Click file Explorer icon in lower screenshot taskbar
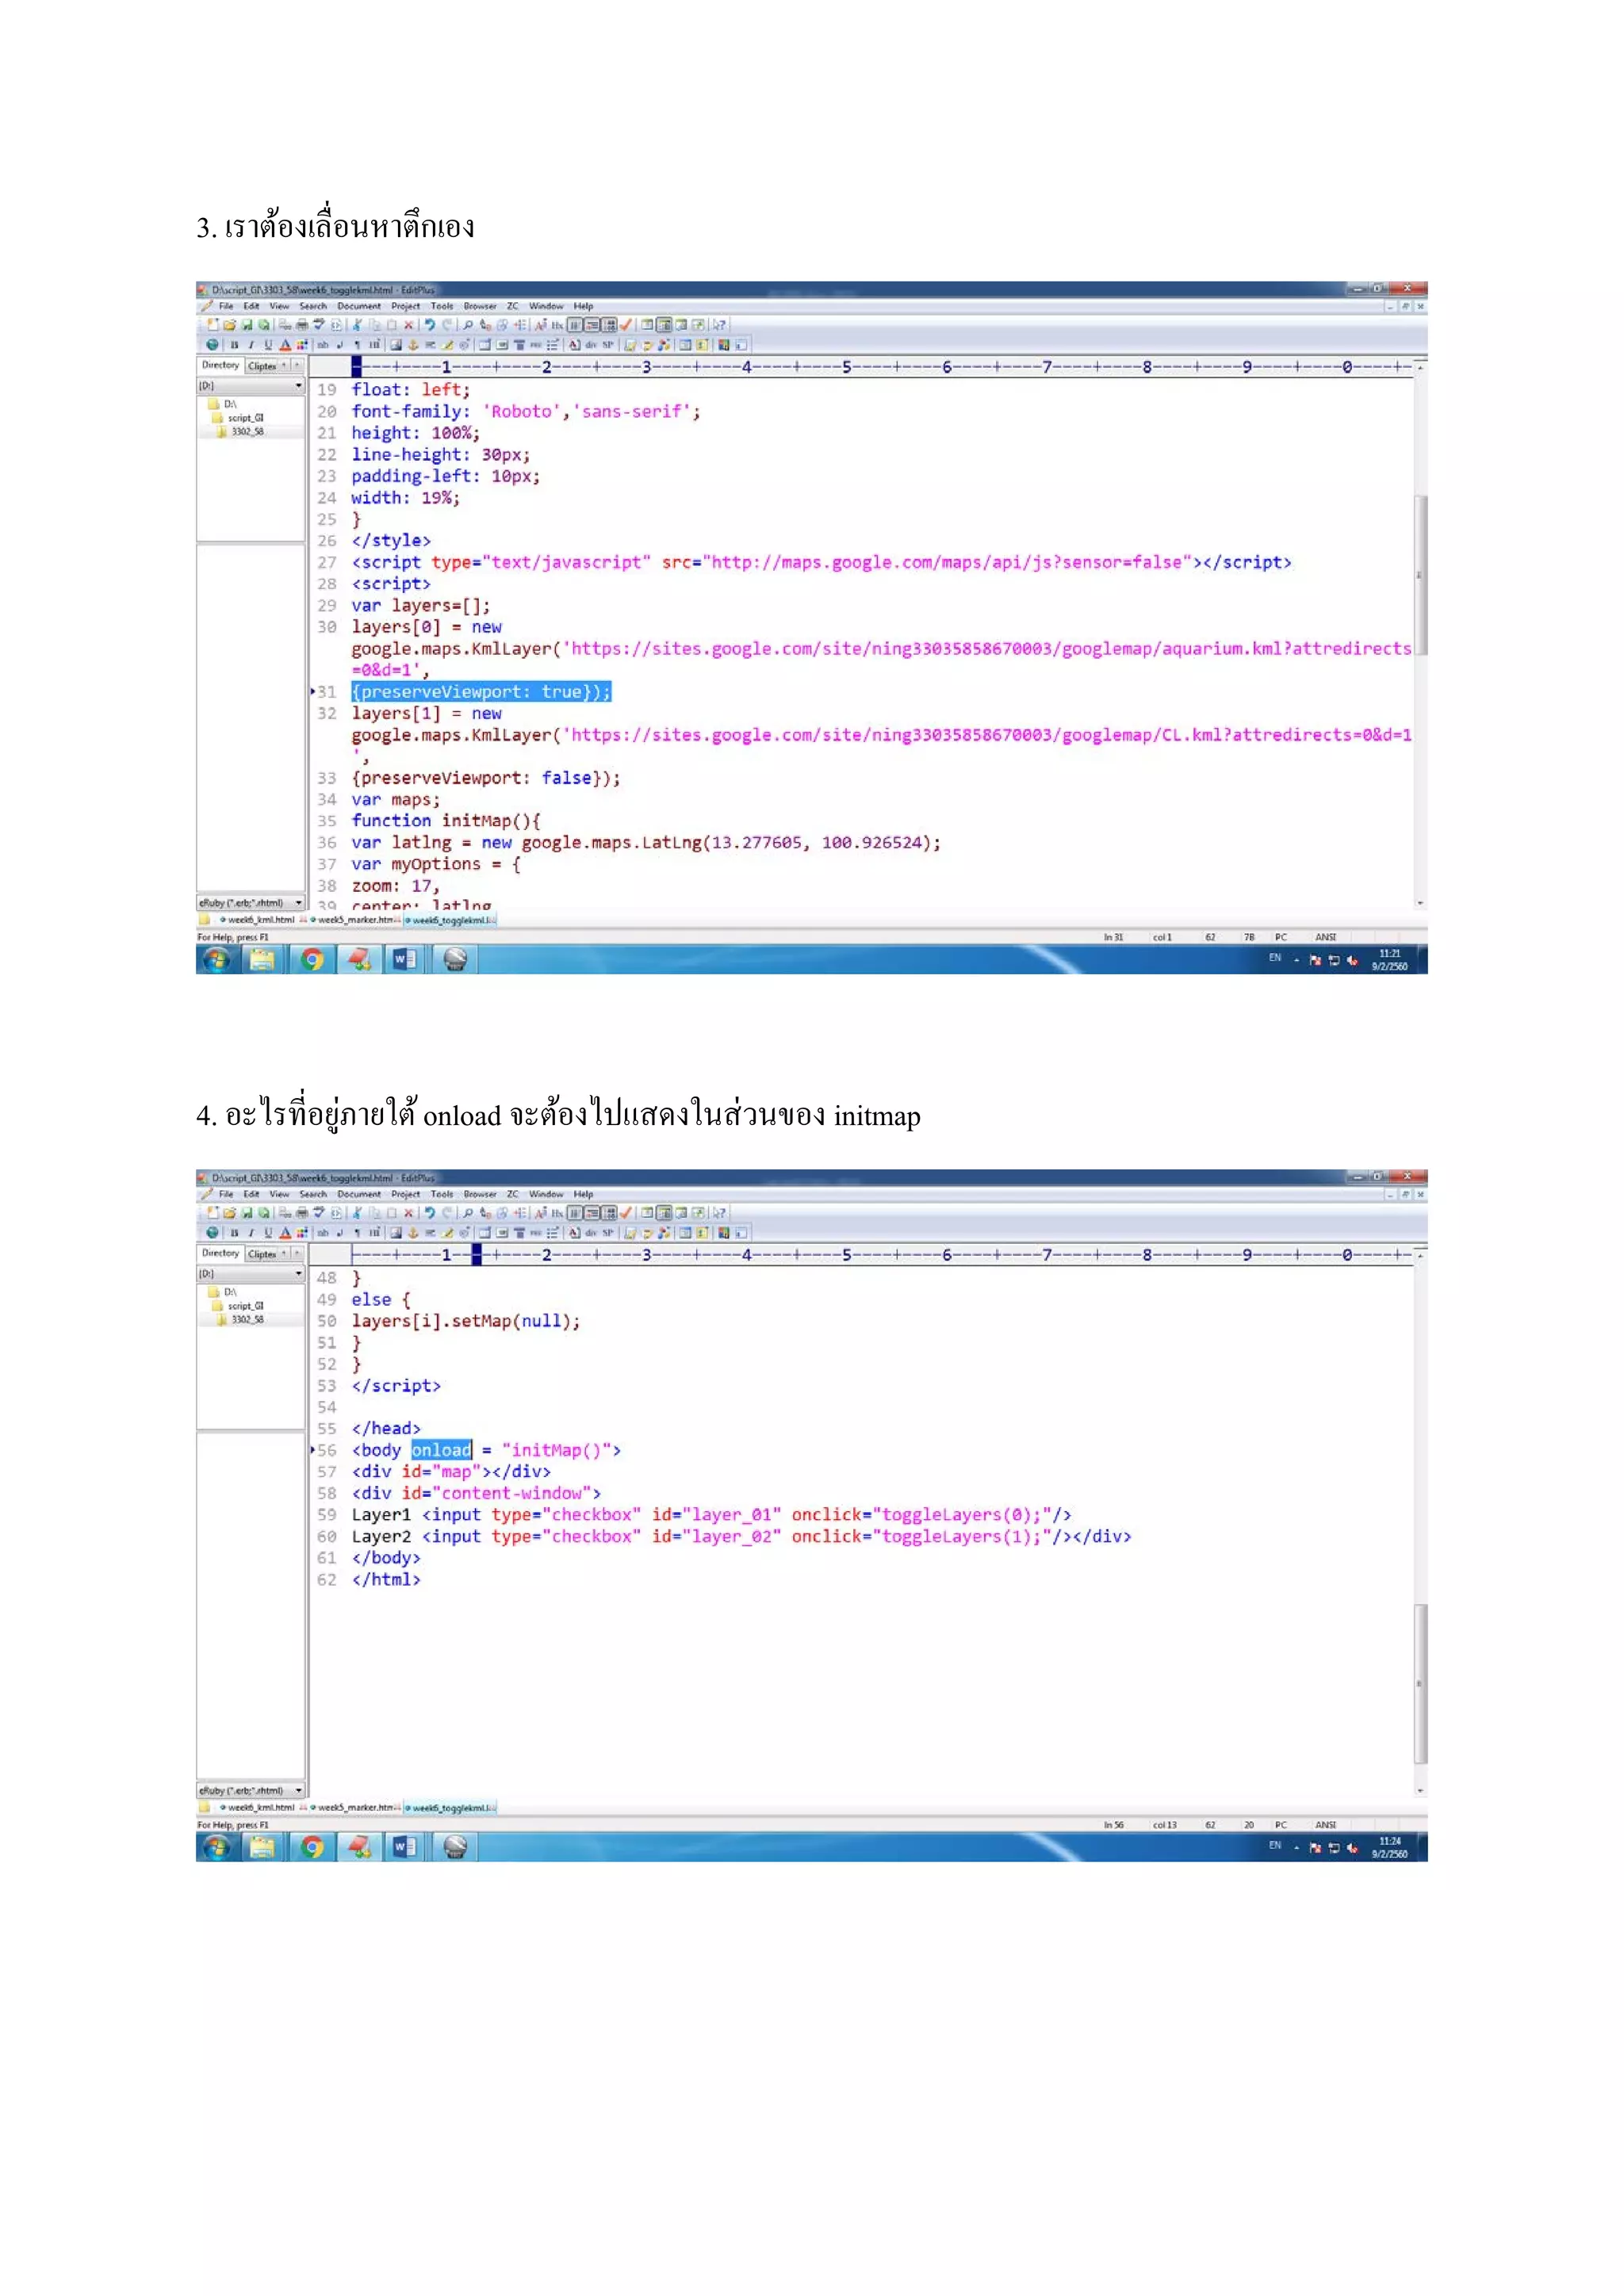 (262, 1848)
